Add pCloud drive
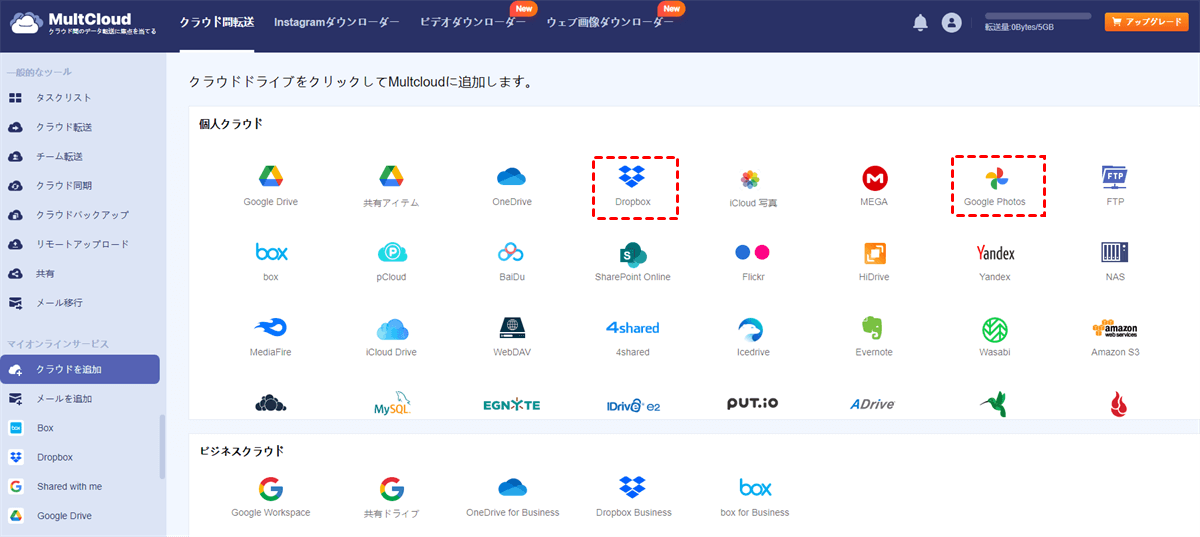Viewport: 1200px width, 537px height. (x=391, y=261)
